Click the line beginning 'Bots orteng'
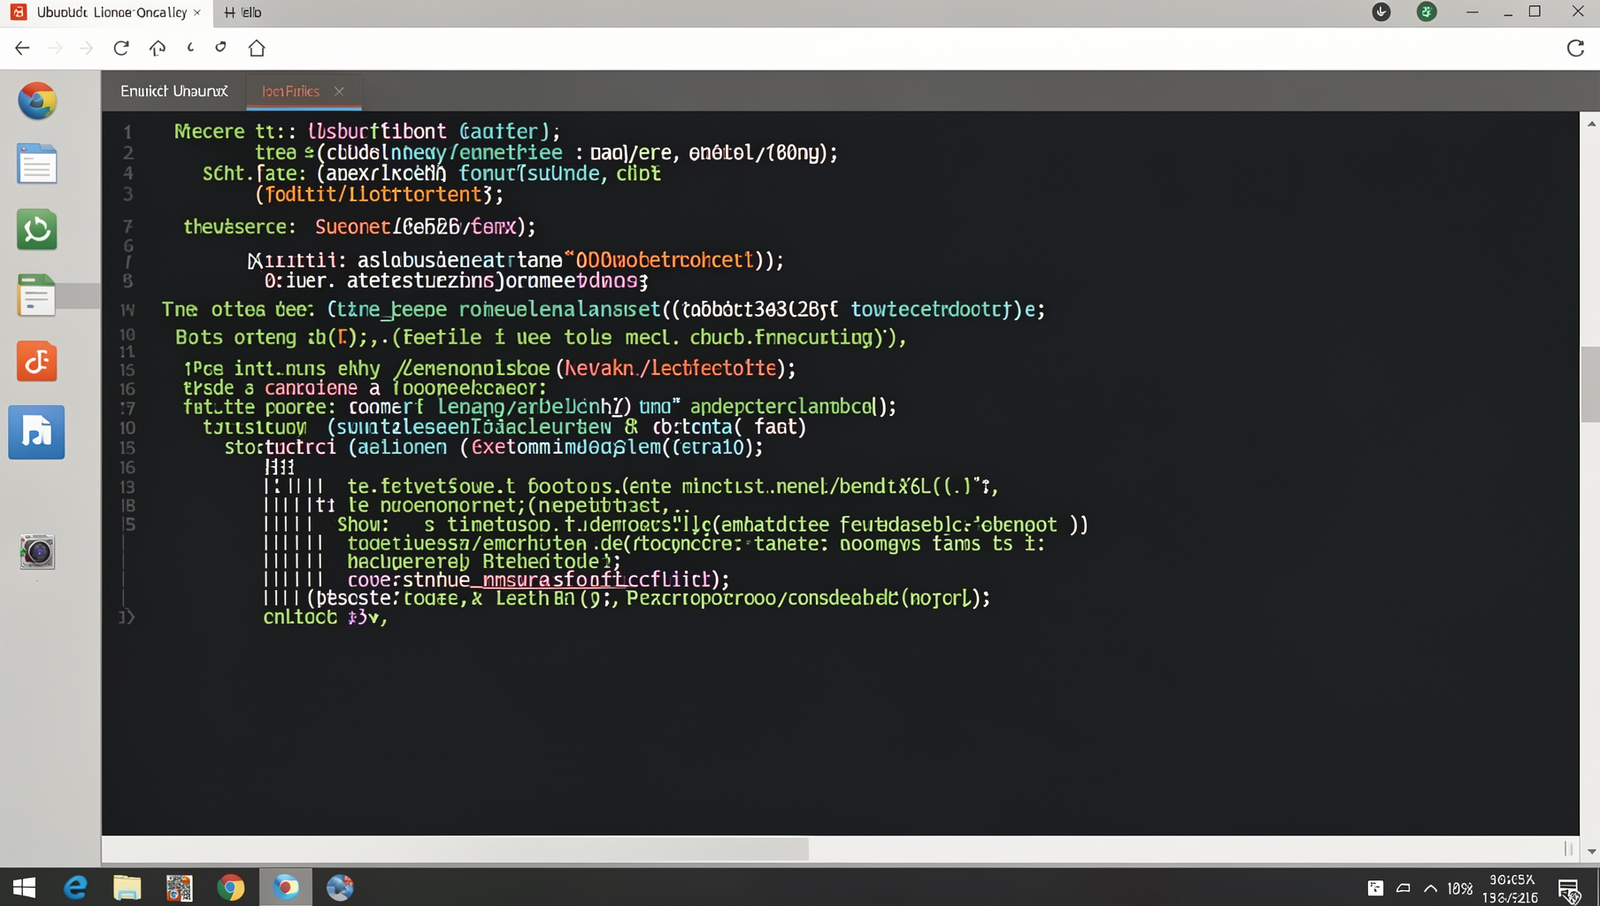1600x906 pixels. pyautogui.click(x=541, y=337)
